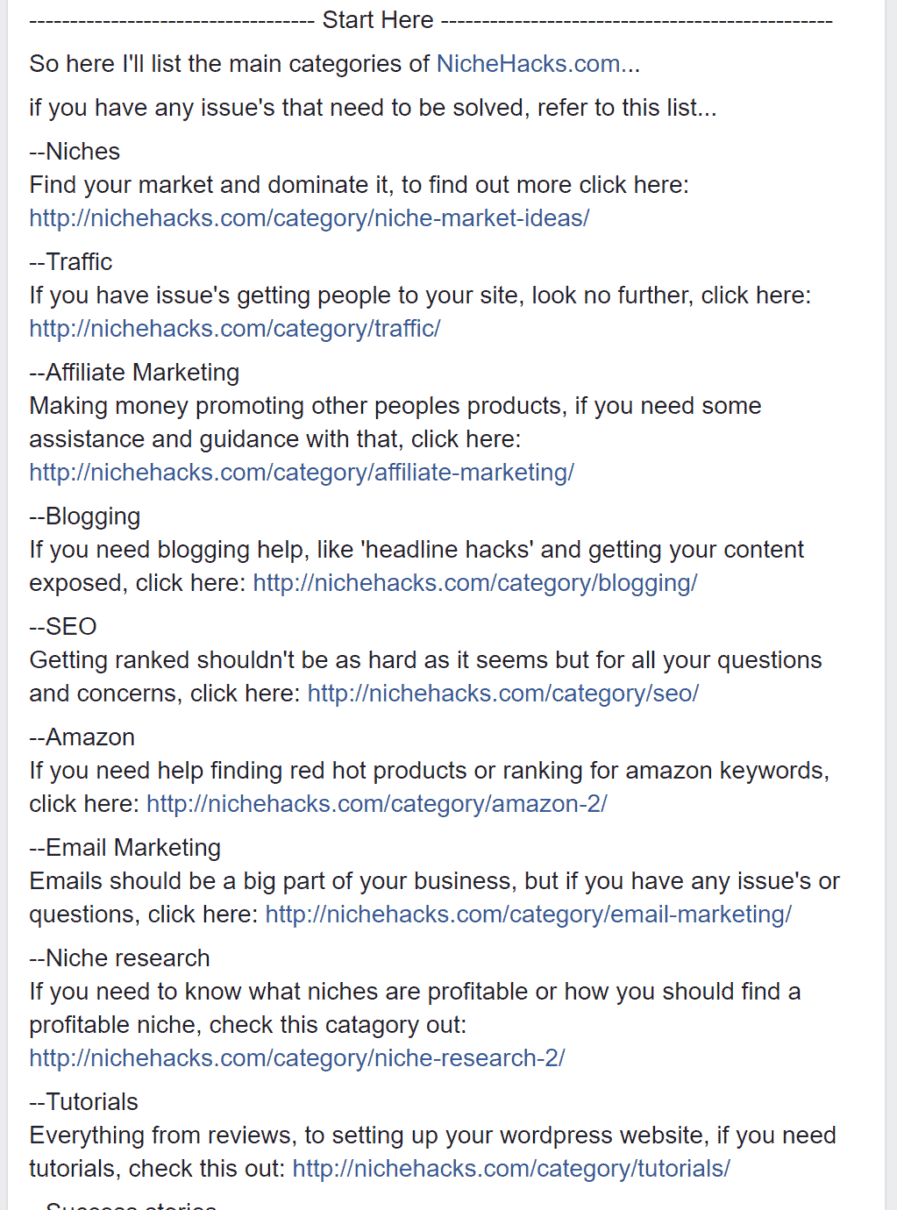This screenshot has height=1210, width=897.
Task: Click the '--Niches' section heading
Action: click(x=75, y=152)
